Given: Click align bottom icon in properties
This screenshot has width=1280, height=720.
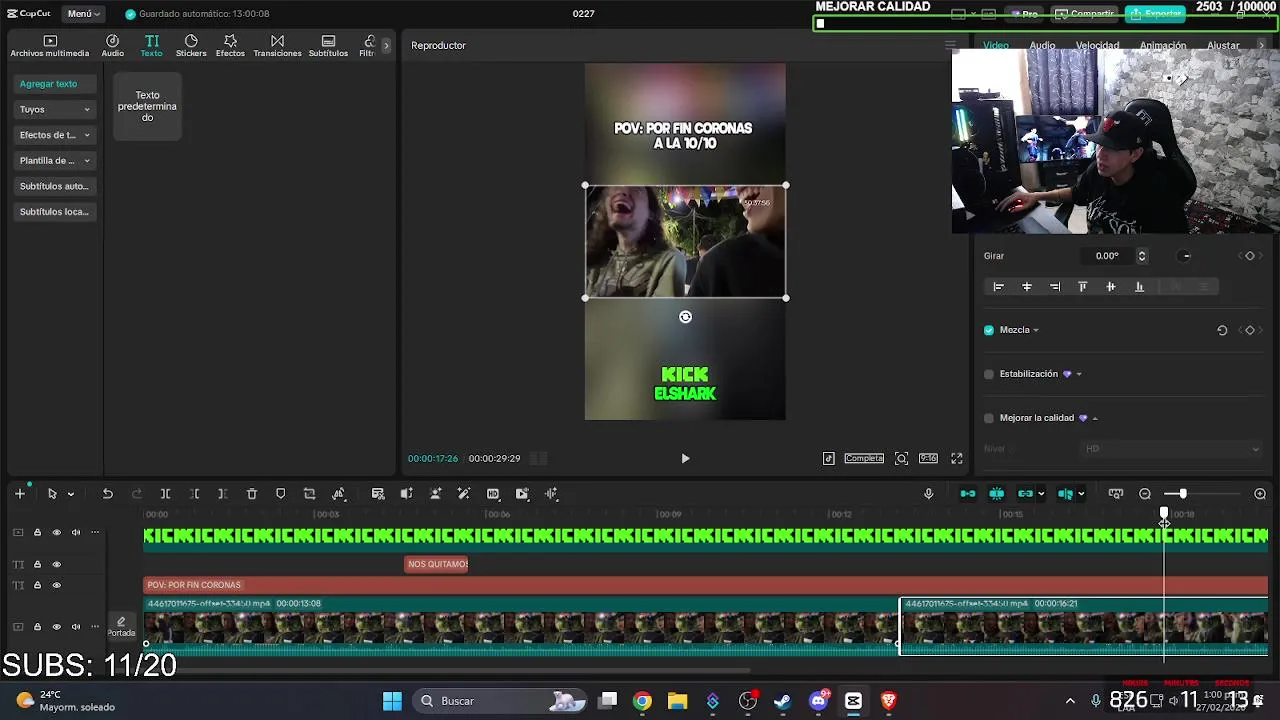Looking at the screenshot, I should pyautogui.click(x=1138, y=287).
